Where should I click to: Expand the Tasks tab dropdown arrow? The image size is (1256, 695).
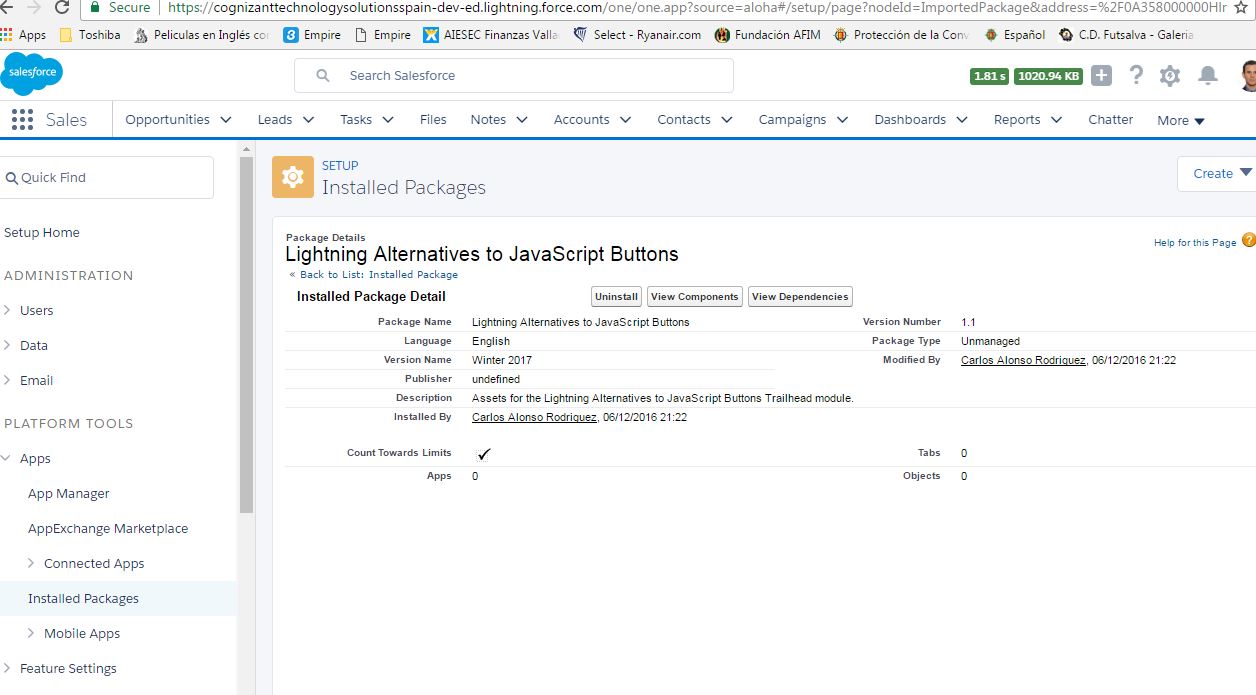coord(387,120)
